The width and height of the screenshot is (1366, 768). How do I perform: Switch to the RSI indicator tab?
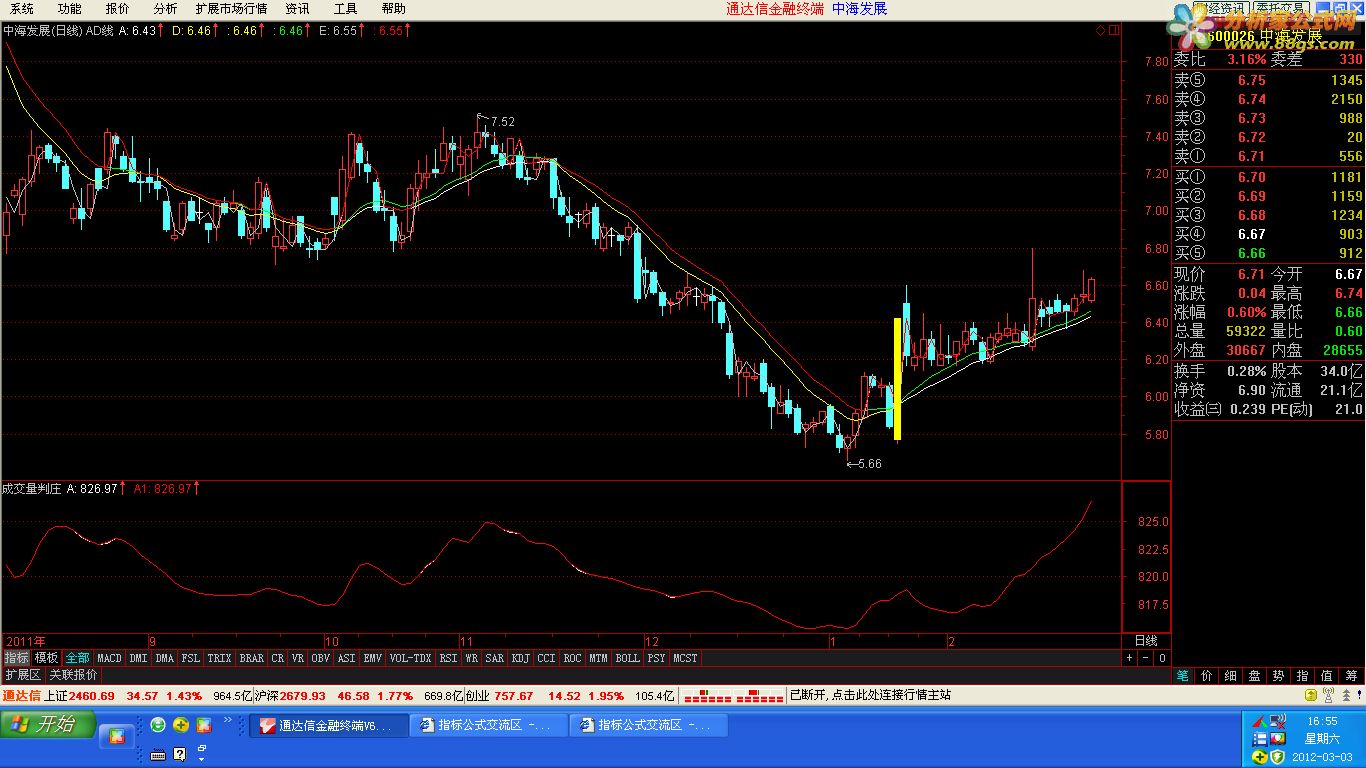tap(448, 658)
